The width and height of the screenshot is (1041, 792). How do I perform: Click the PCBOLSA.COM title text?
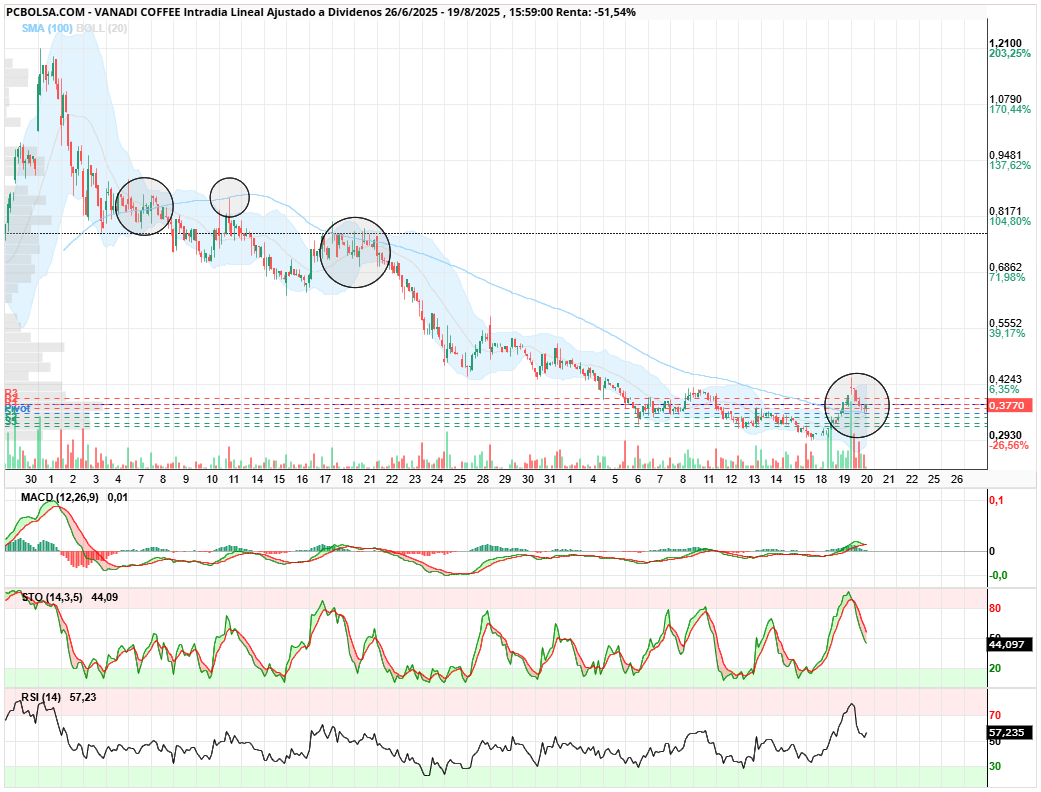point(43,12)
